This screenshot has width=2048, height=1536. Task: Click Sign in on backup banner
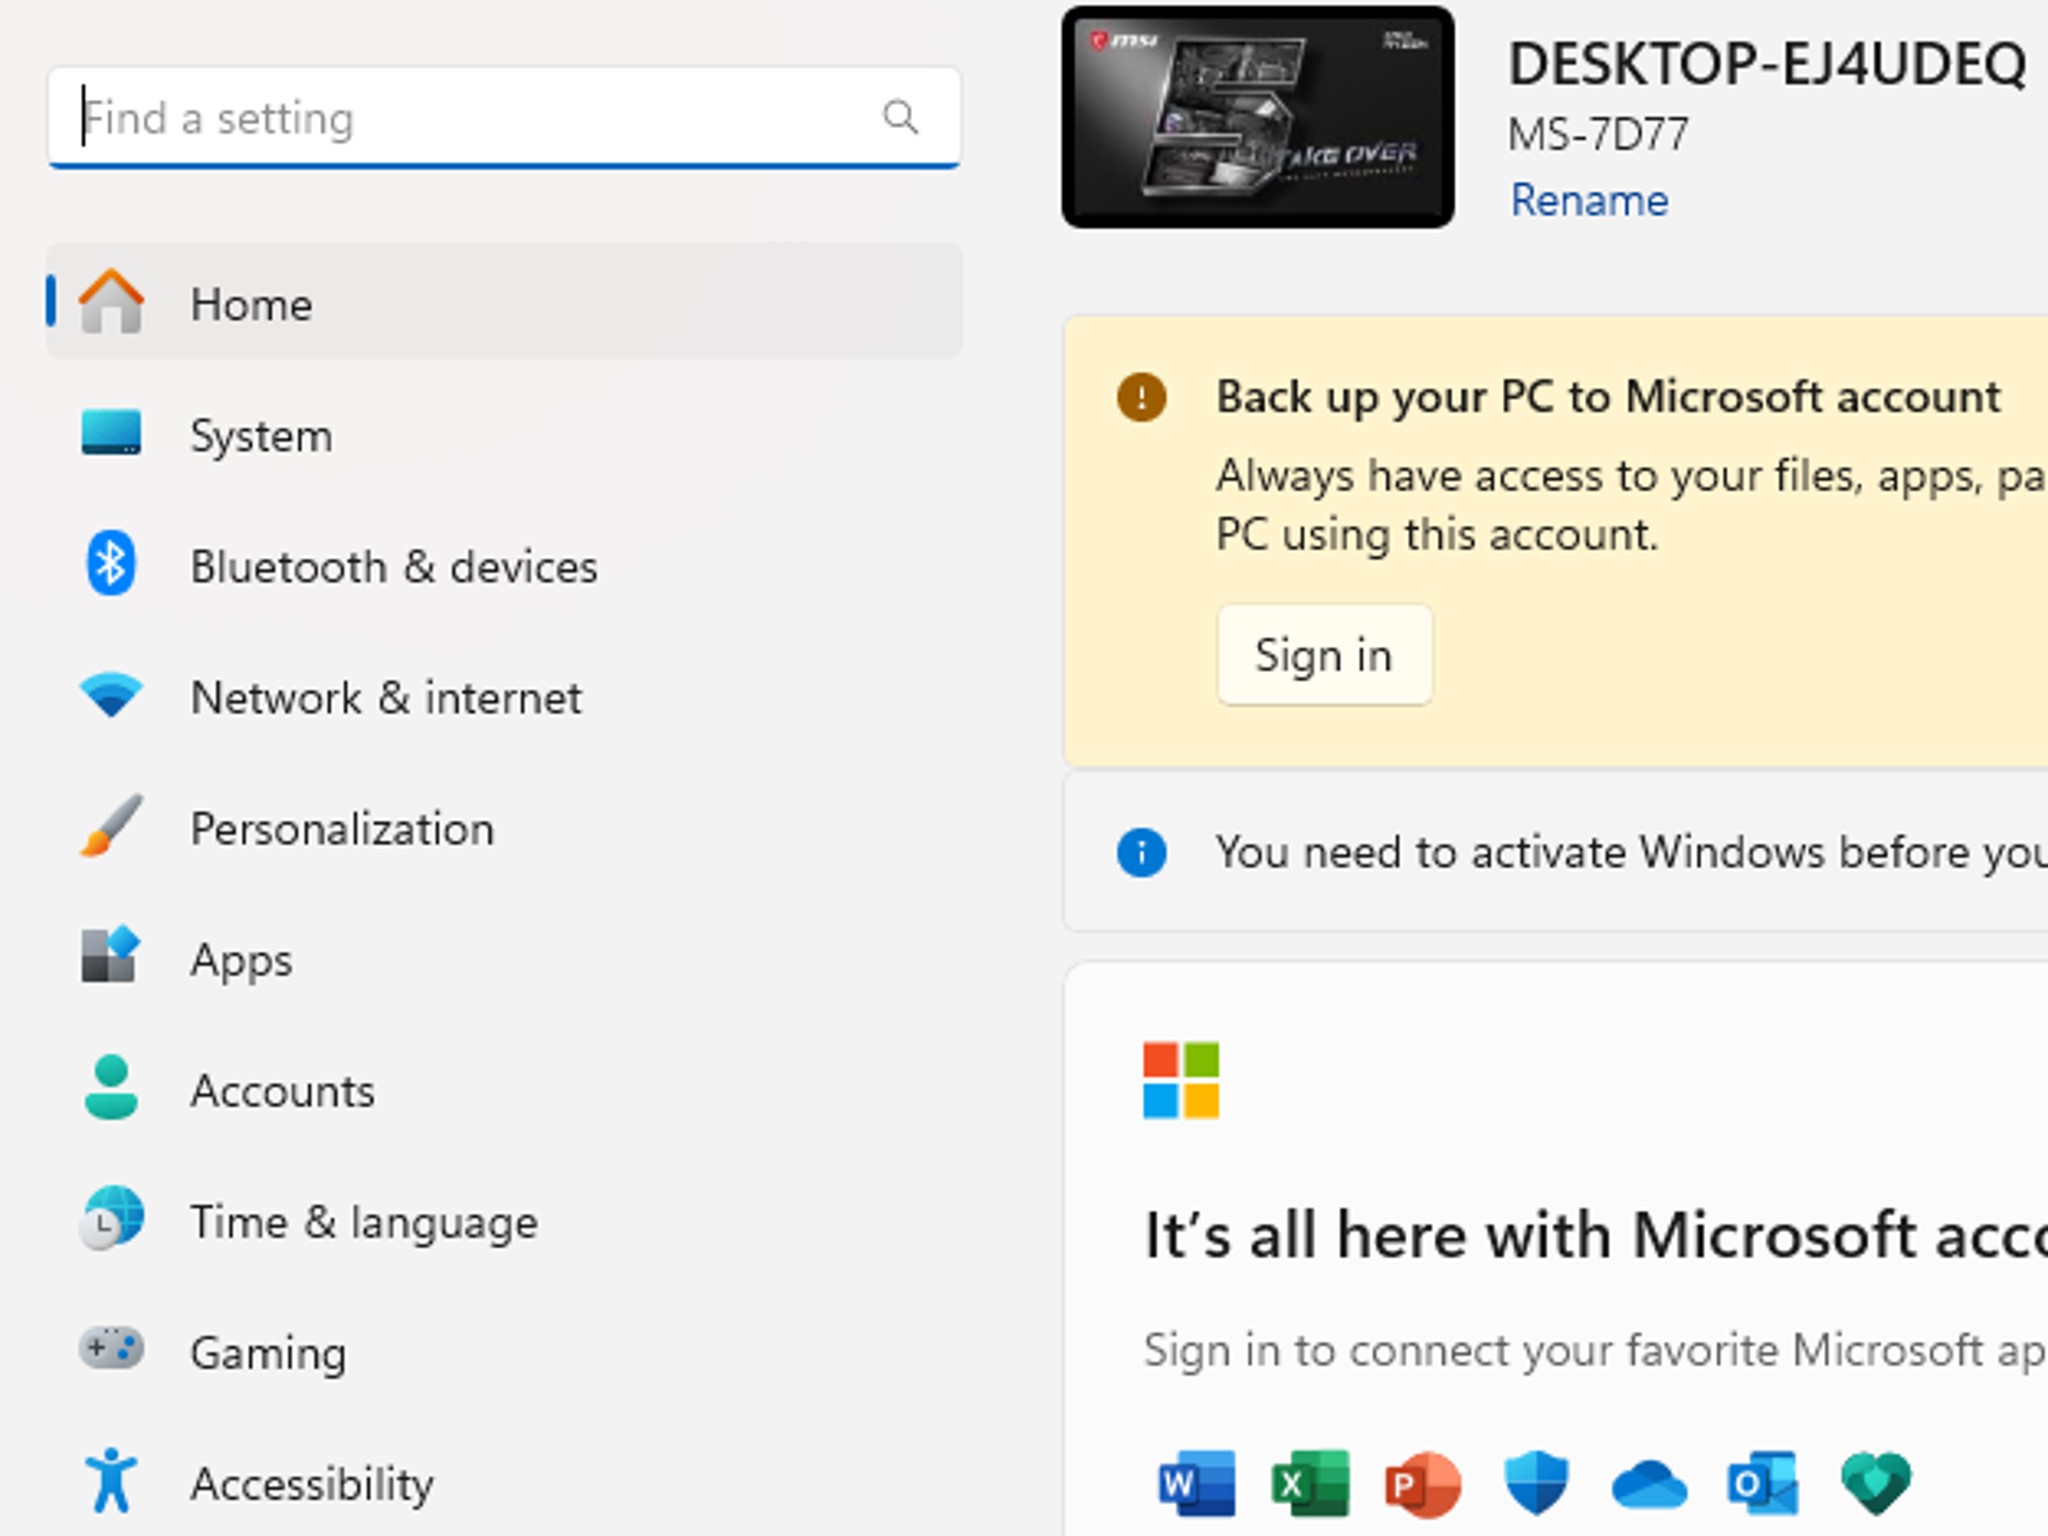(1324, 655)
